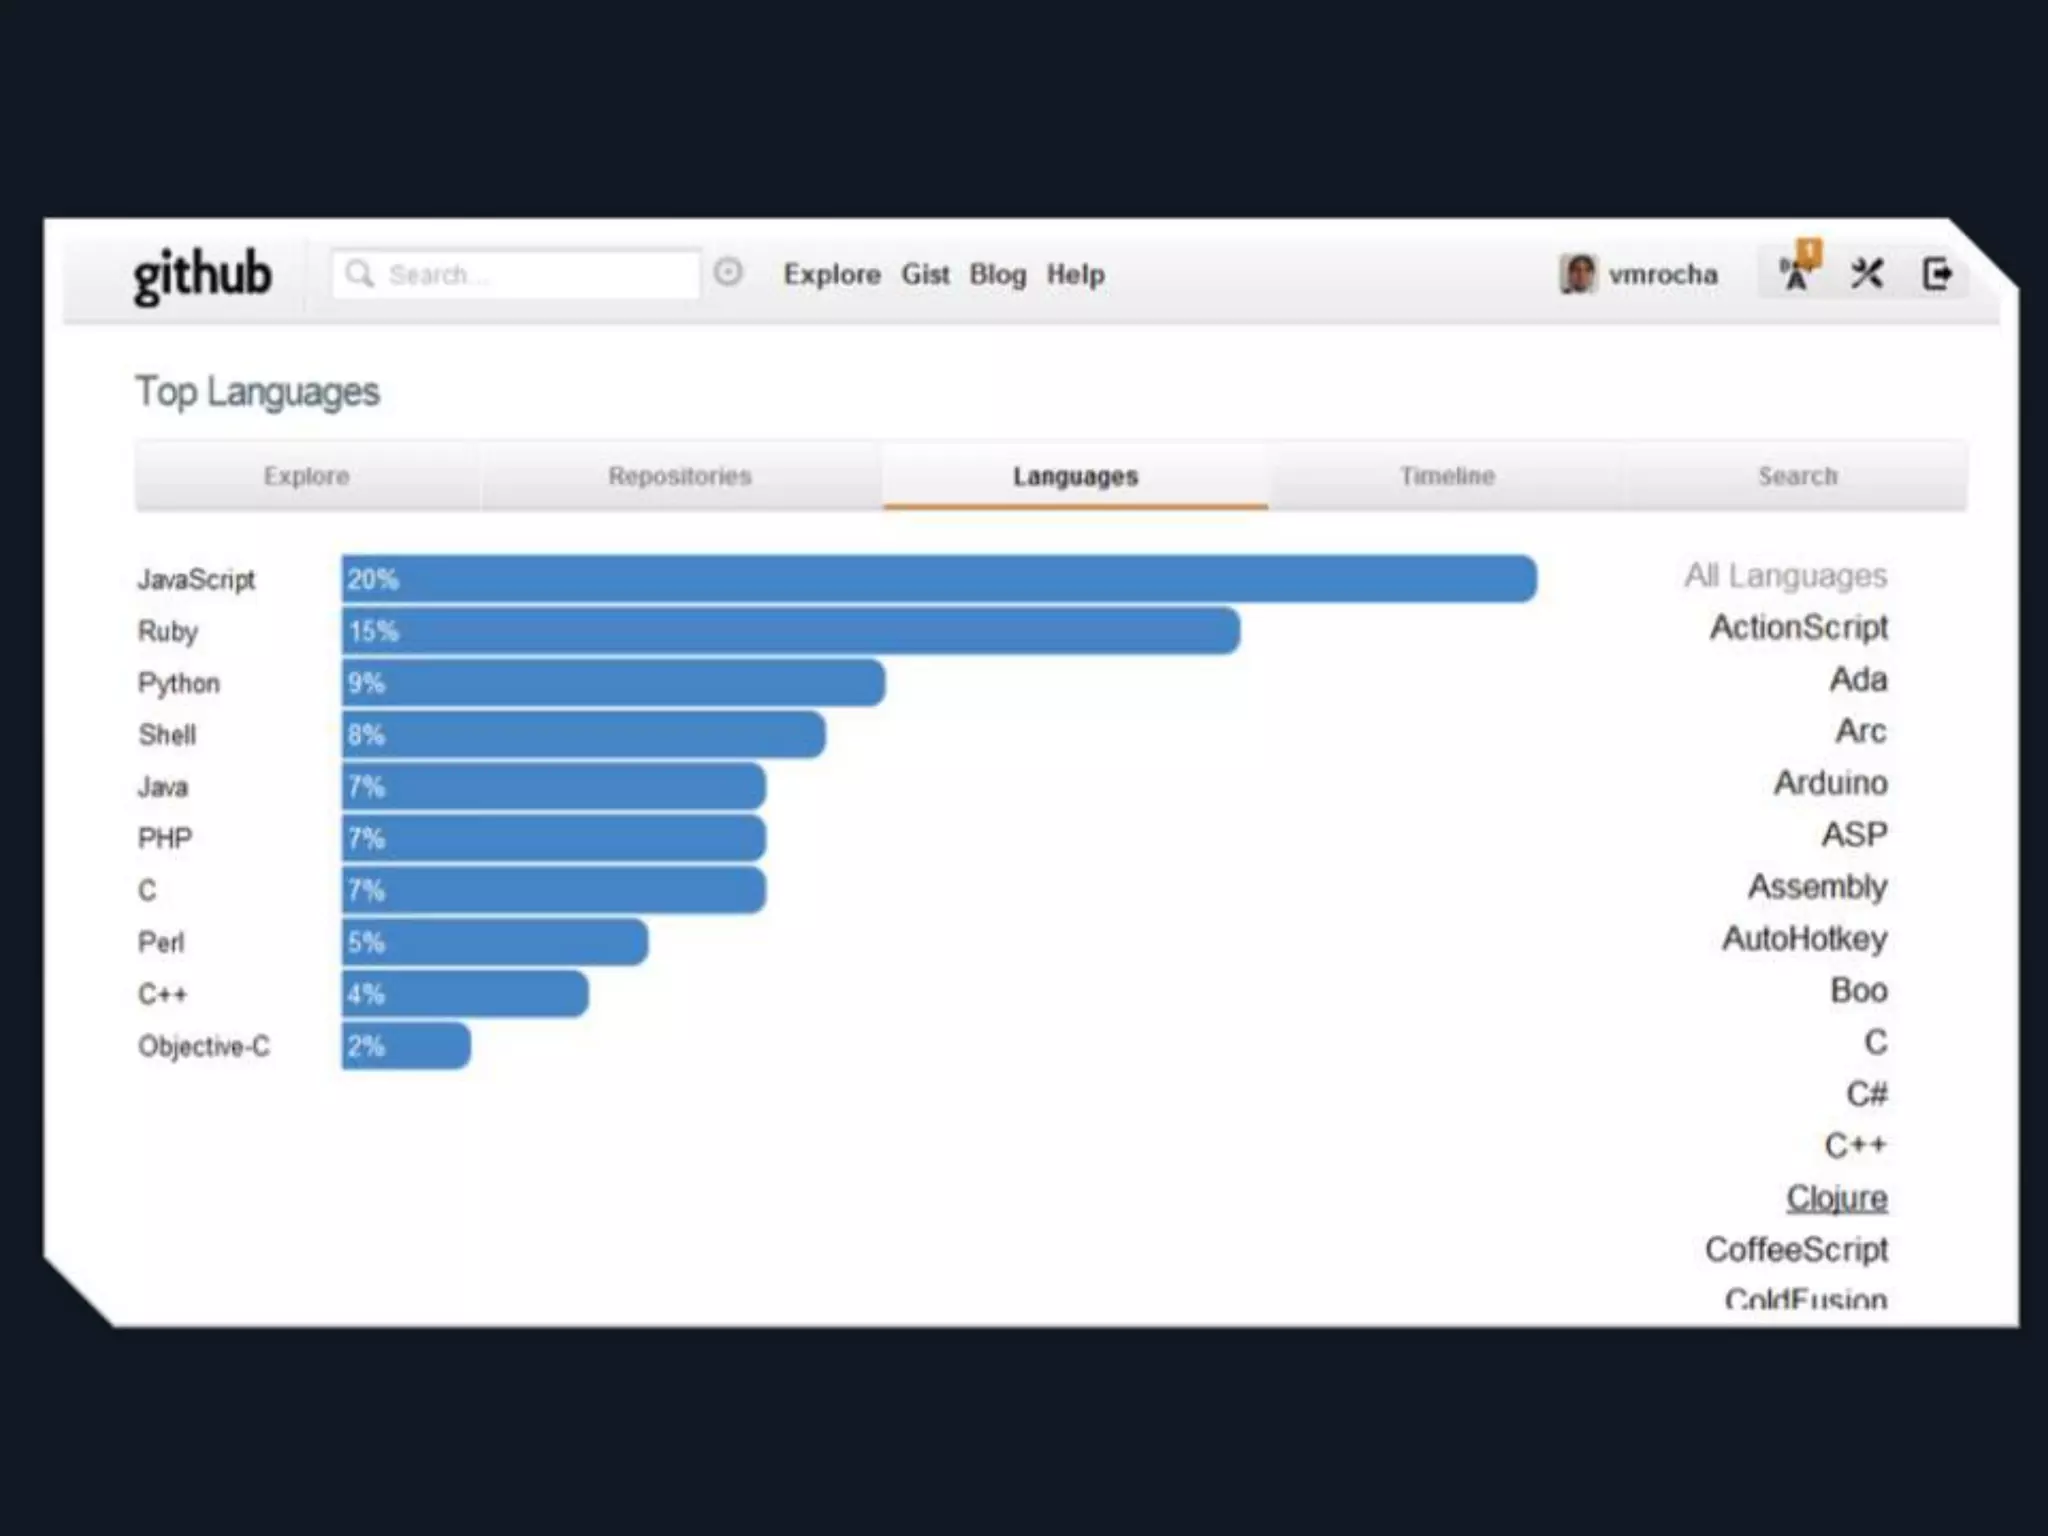Open advanced search circle icon

(728, 272)
